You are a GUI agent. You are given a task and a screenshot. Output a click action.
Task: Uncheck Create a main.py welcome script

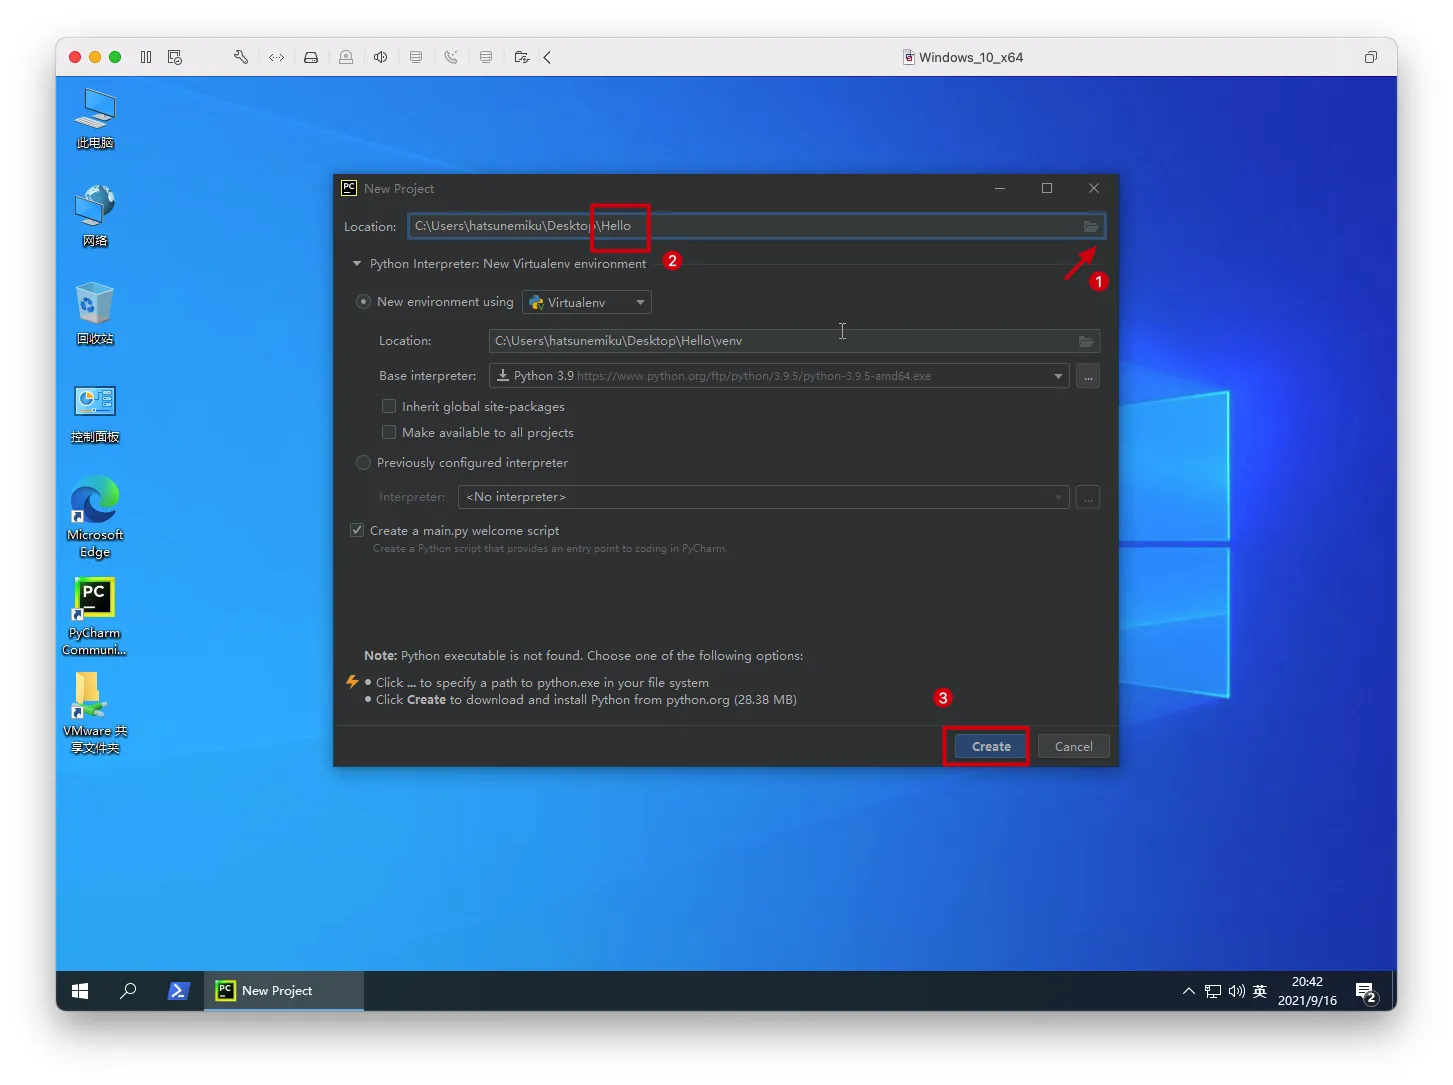click(x=357, y=530)
